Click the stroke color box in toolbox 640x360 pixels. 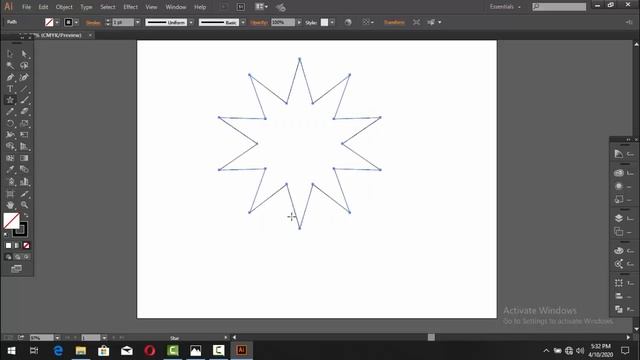tap(20, 230)
